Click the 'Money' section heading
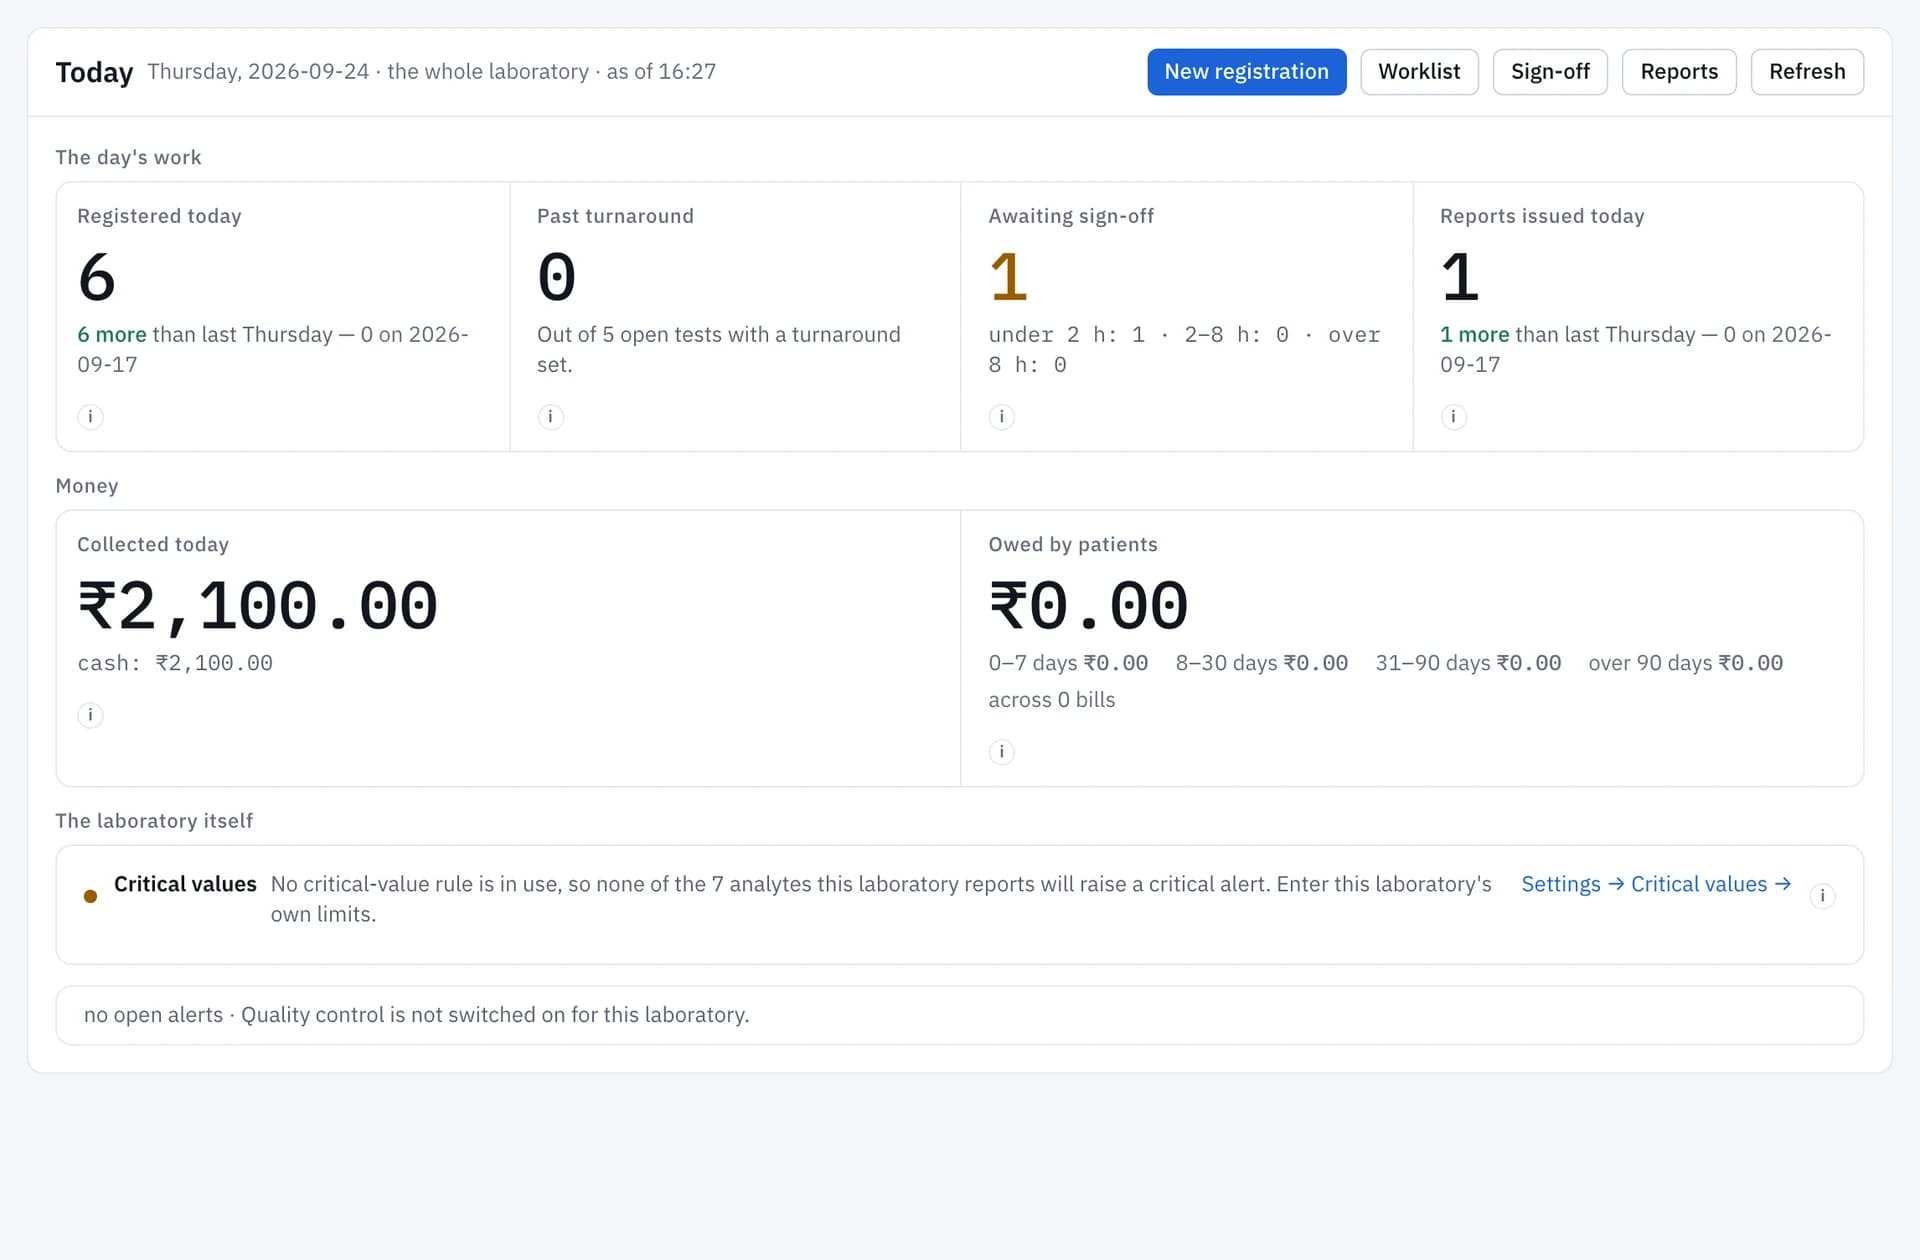The image size is (1920, 1260). coord(87,486)
